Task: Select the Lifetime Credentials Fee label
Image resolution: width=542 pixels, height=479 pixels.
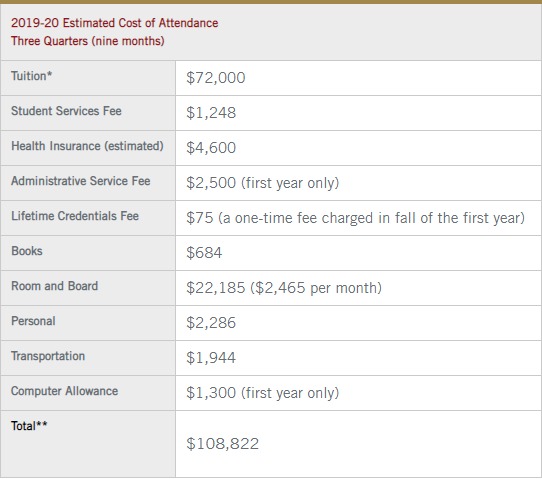Action: click(x=75, y=216)
